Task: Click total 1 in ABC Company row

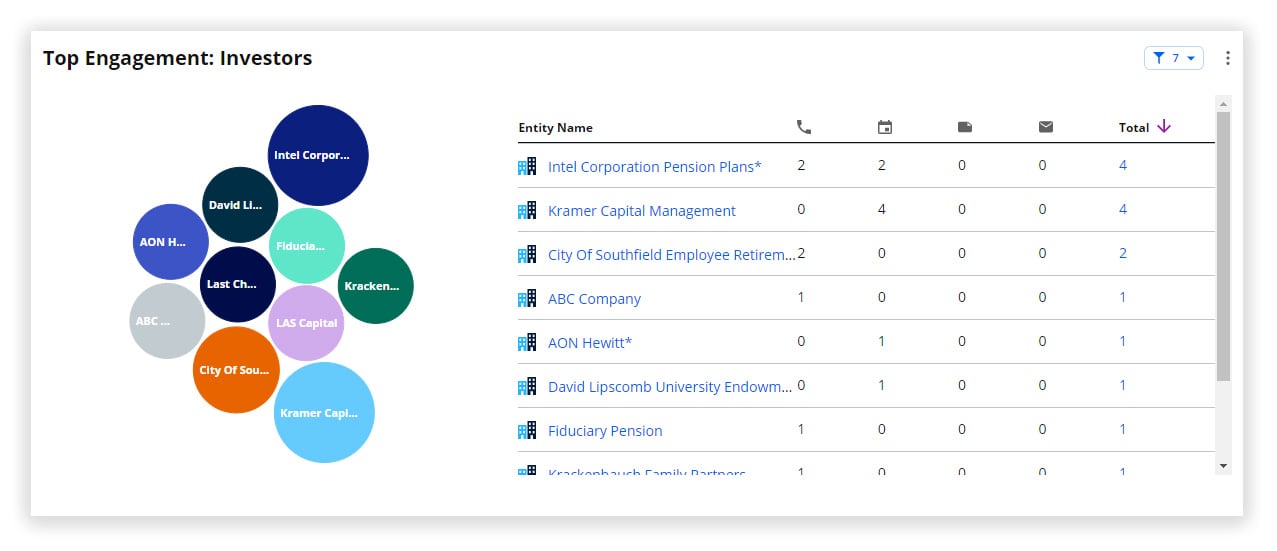Action: pos(1123,297)
